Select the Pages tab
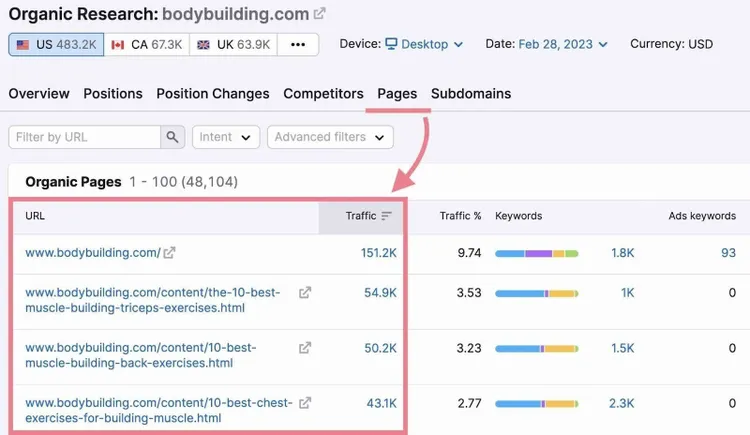This screenshot has height=435, width=750. click(x=397, y=93)
